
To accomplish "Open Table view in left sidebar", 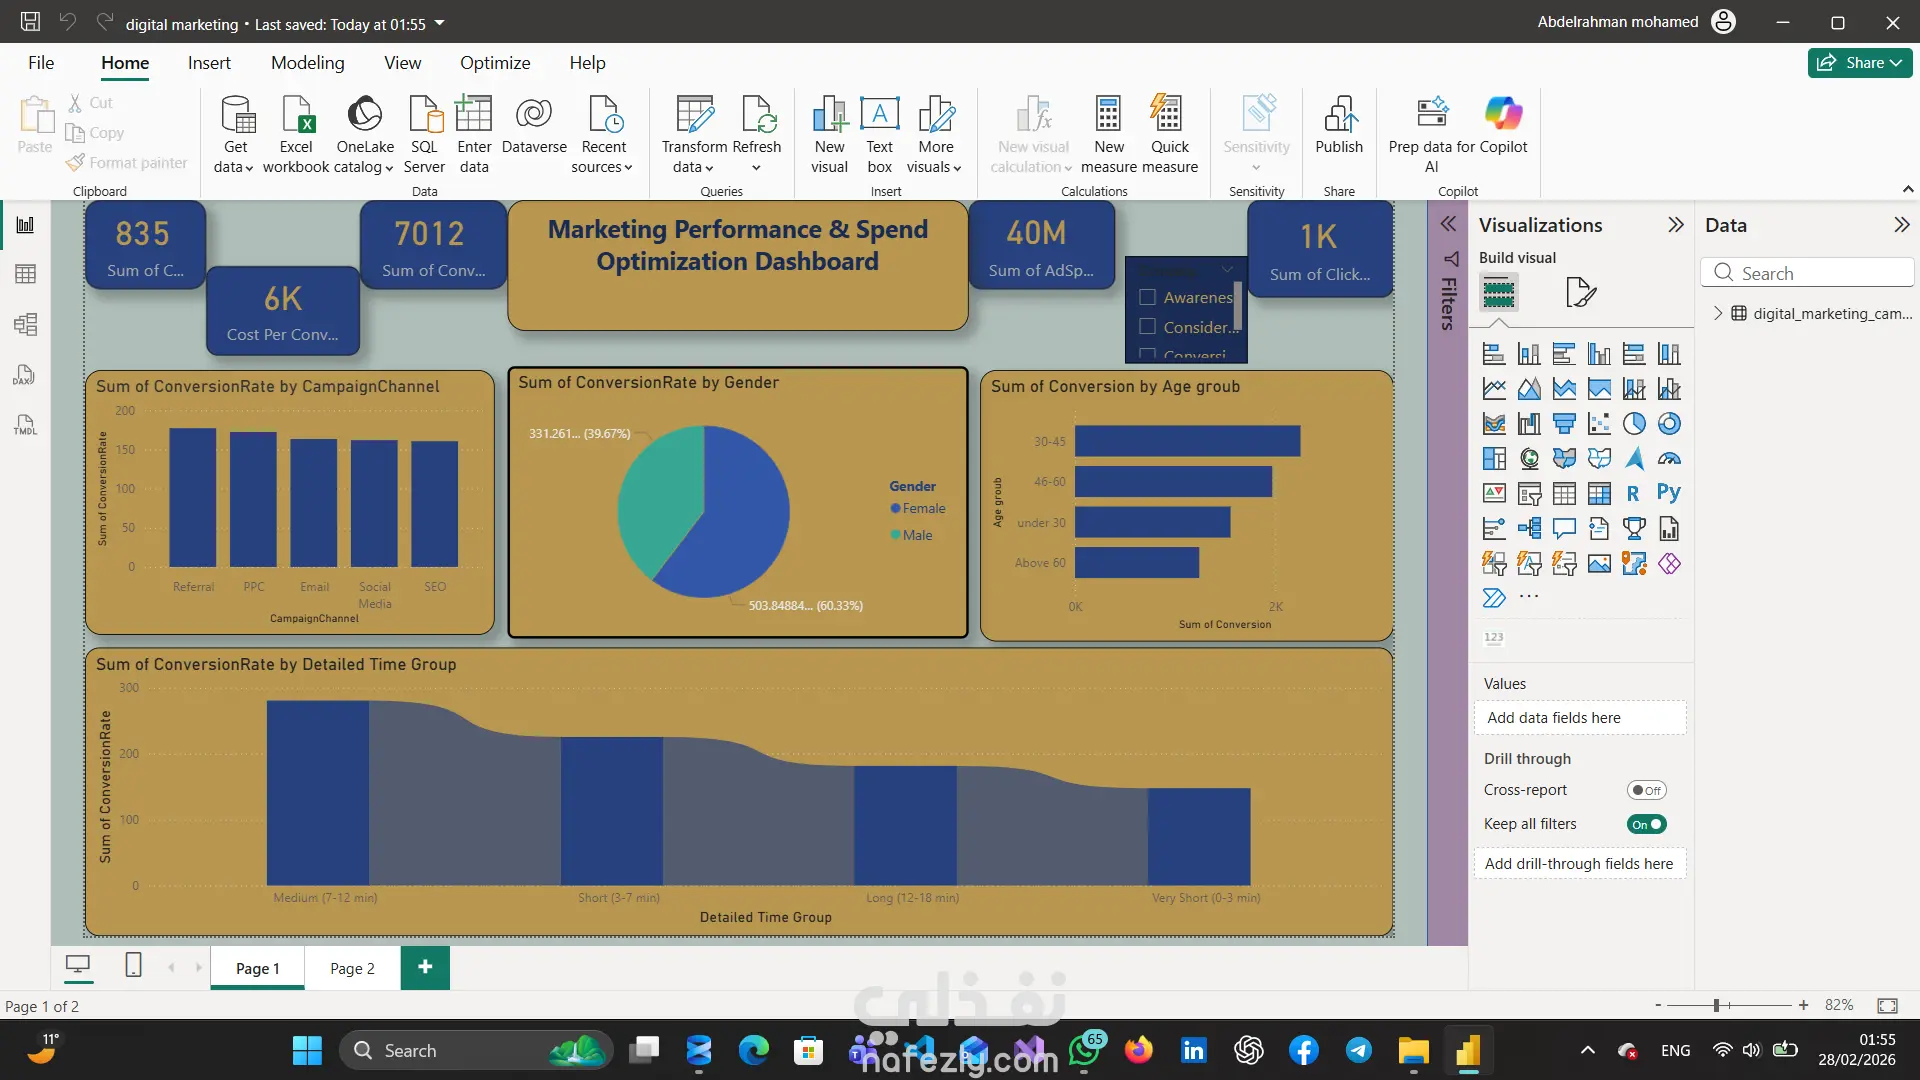I will (26, 274).
